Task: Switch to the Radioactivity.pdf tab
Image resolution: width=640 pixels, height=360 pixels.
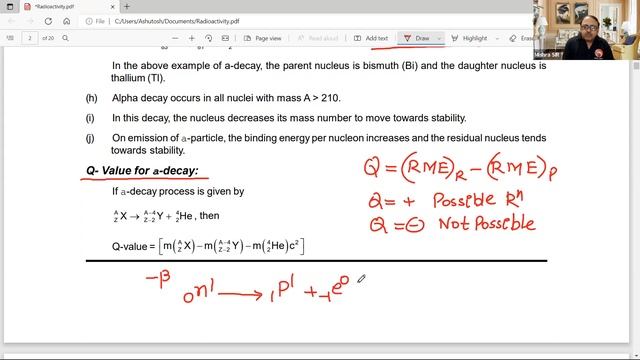Action: coord(69,7)
